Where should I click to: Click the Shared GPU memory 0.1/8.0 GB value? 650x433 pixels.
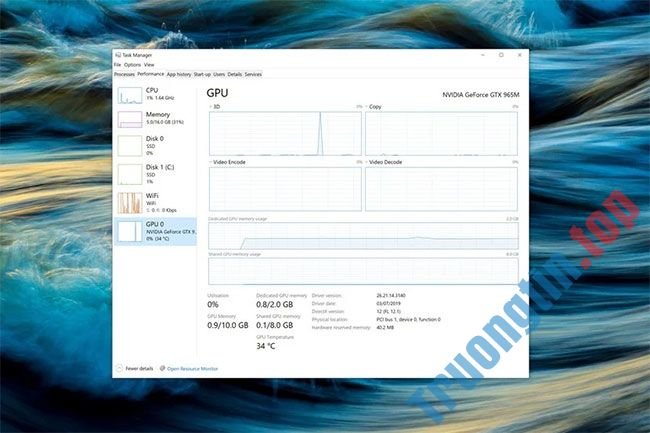point(274,326)
